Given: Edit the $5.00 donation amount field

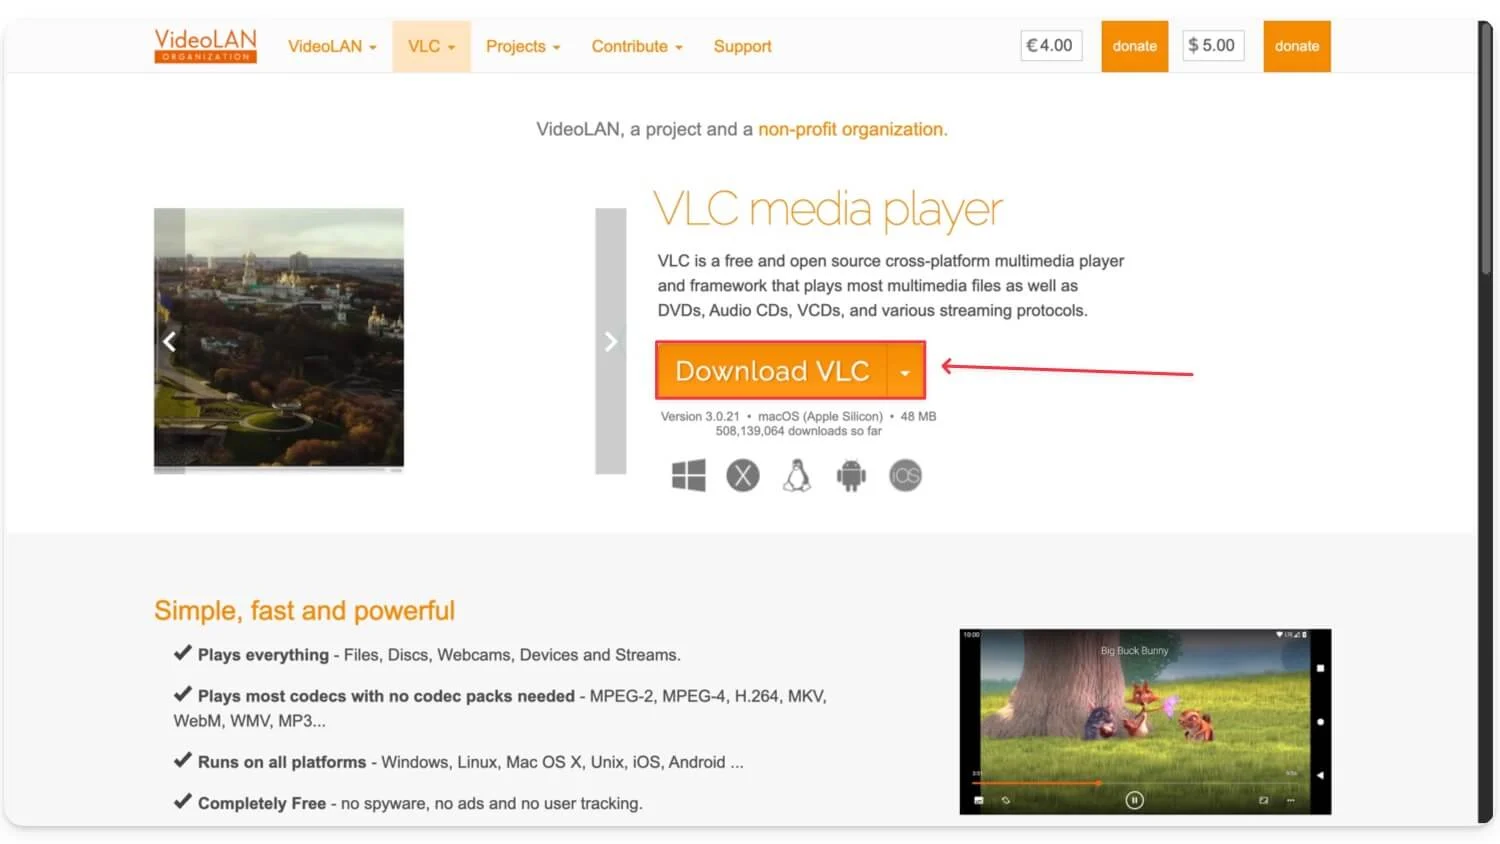Looking at the screenshot, I should click(1212, 45).
